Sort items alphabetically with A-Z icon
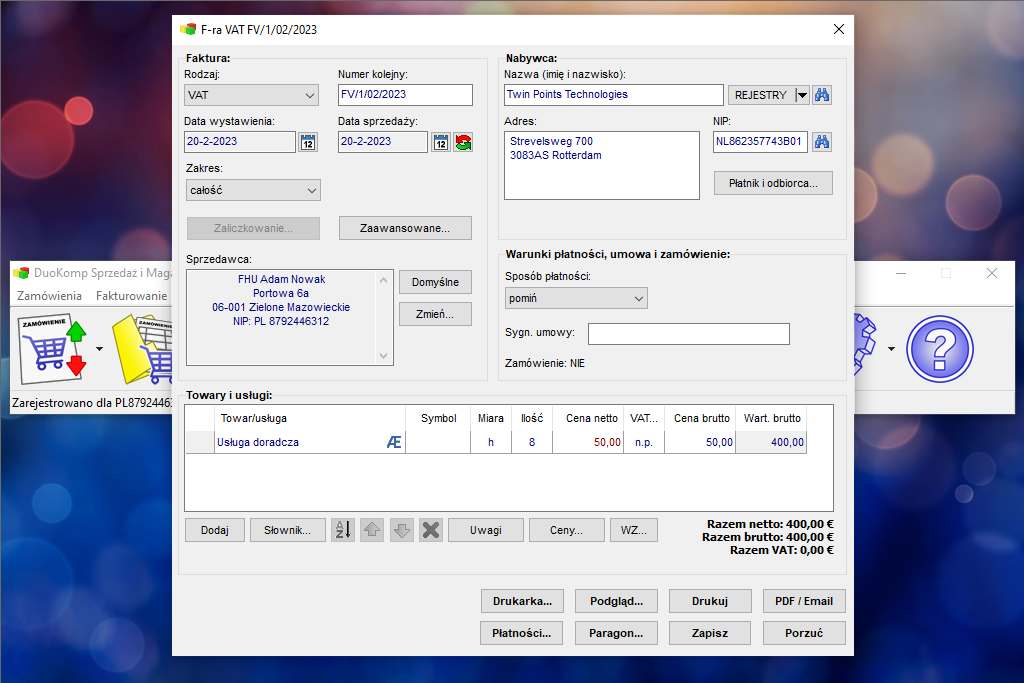 [x=343, y=530]
